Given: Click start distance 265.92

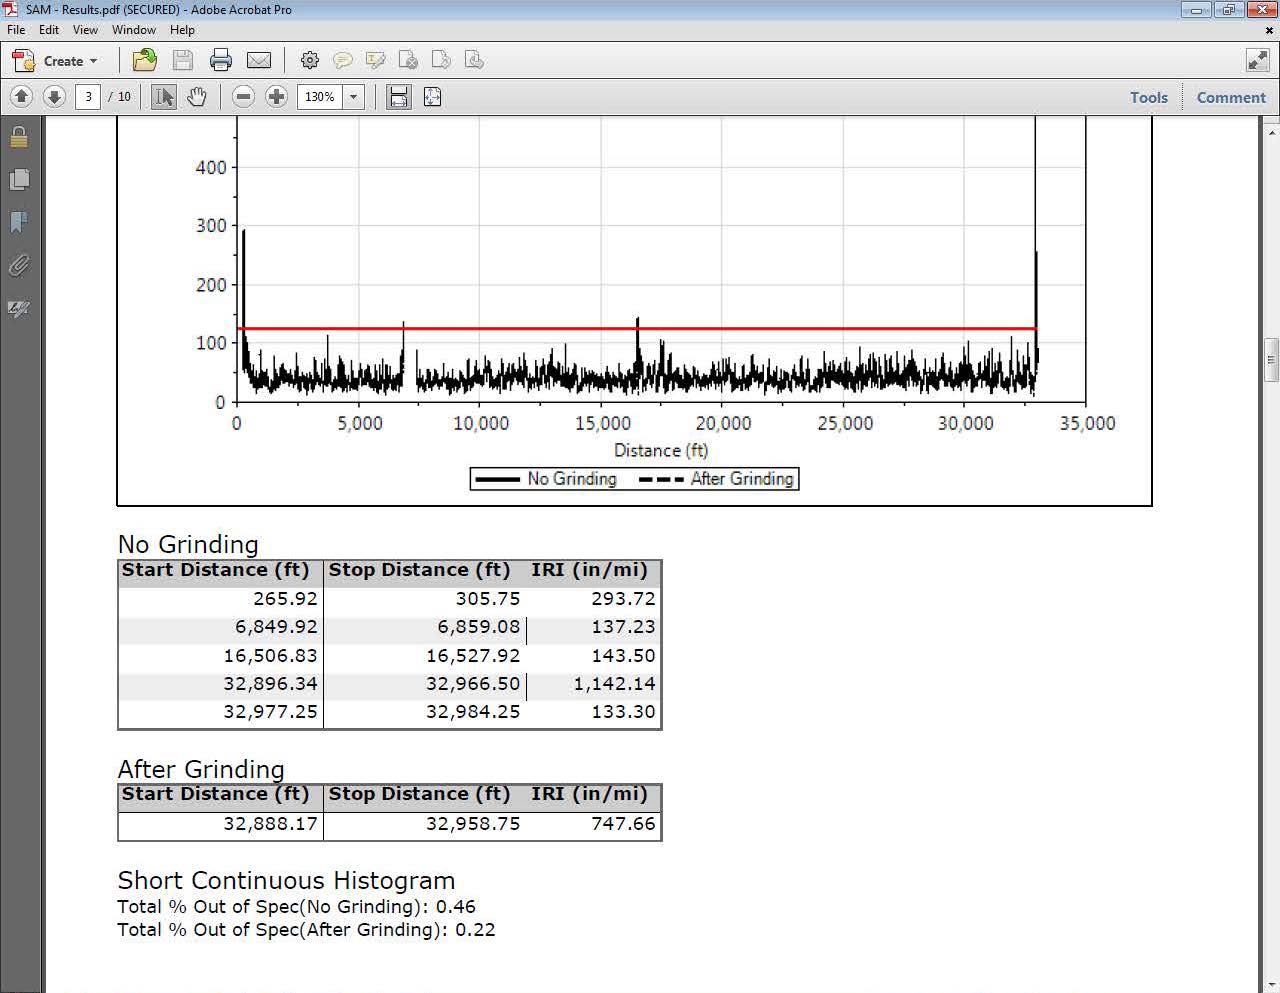Looking at the screenshot, I should pos(285,599).
